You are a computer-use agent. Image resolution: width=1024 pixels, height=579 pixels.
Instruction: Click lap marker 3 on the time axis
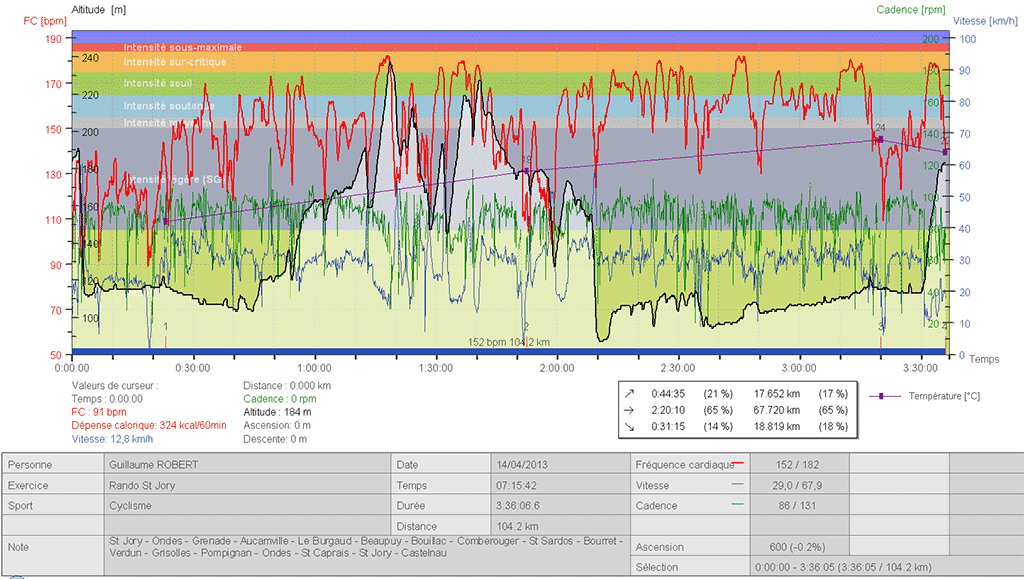(881, 326)
